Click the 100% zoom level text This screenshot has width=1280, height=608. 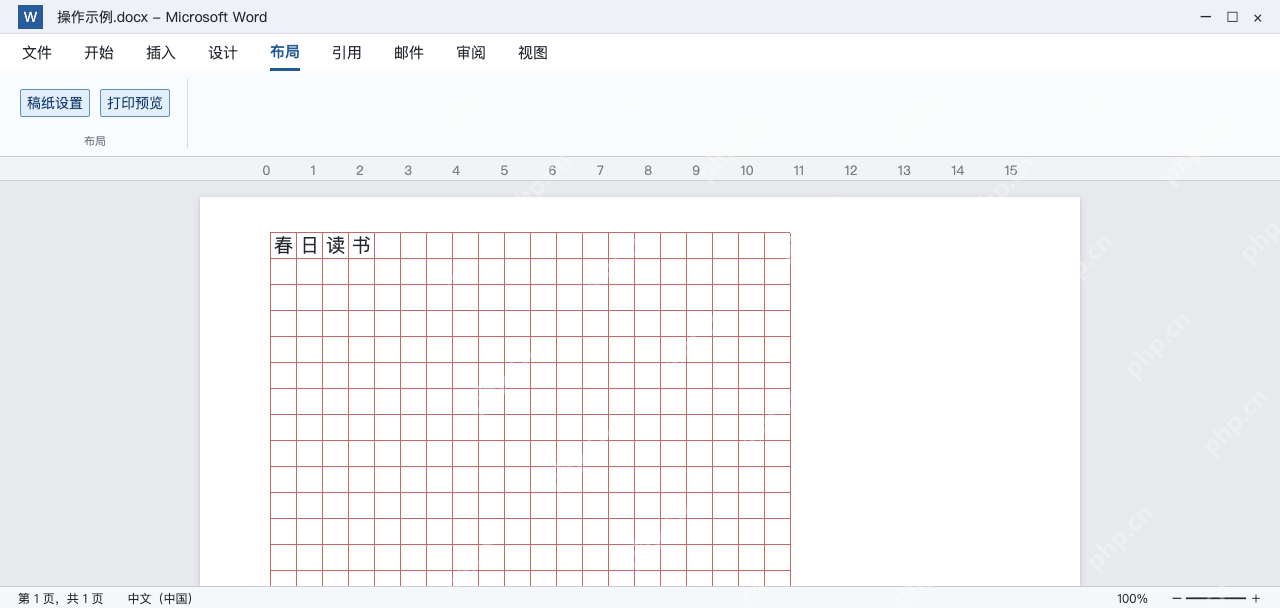(1132, 599)
